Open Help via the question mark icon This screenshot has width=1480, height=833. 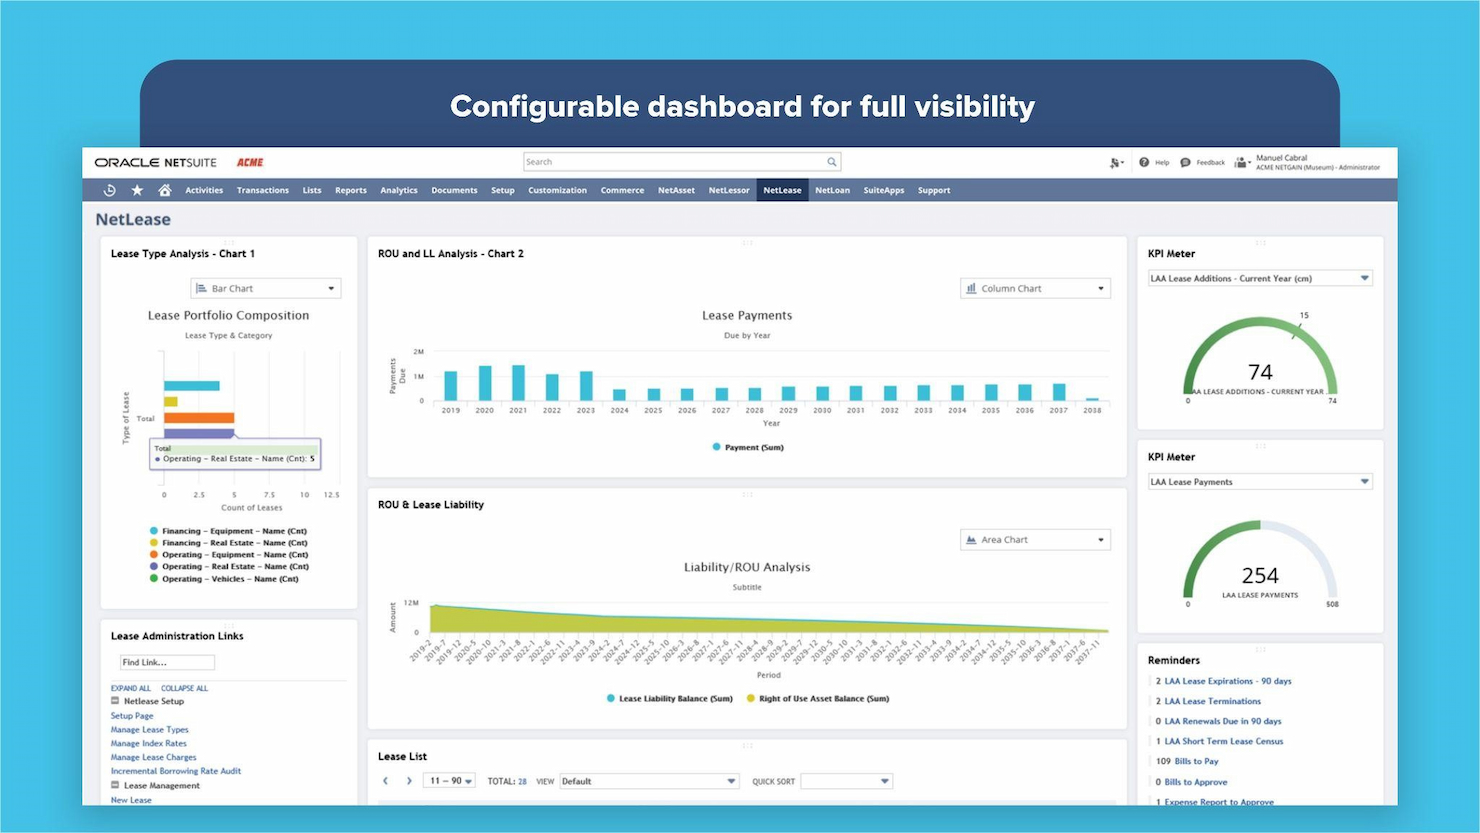click(1144, 162)
